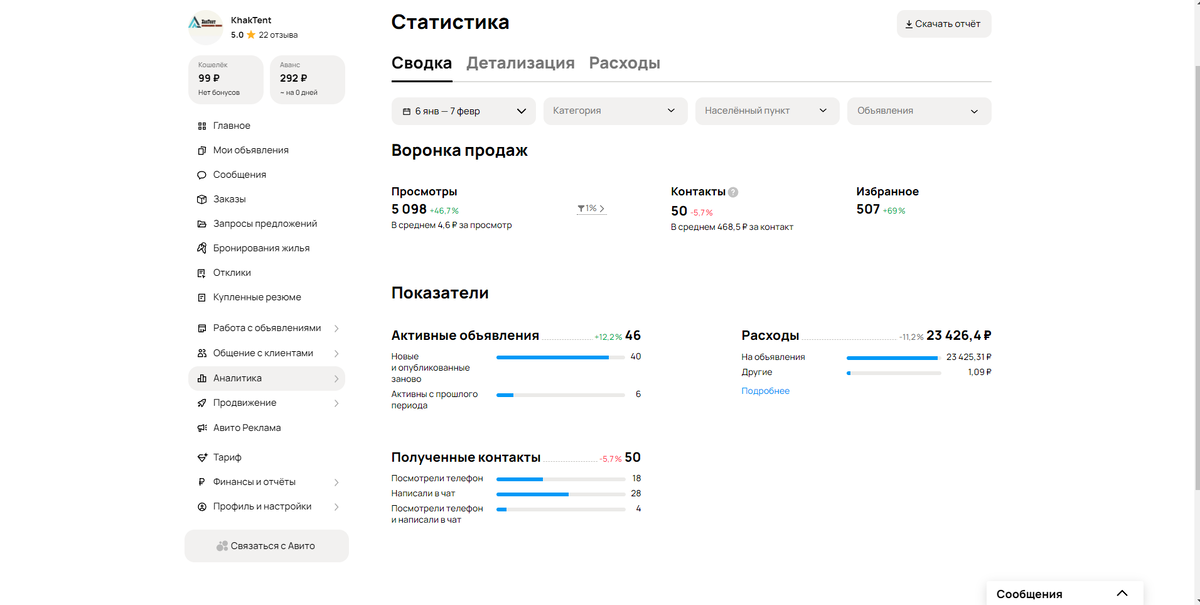Click the Новые и опубликованные заново progress bar
Viewport: 1200px width, 605px height.
pos(561,356)
